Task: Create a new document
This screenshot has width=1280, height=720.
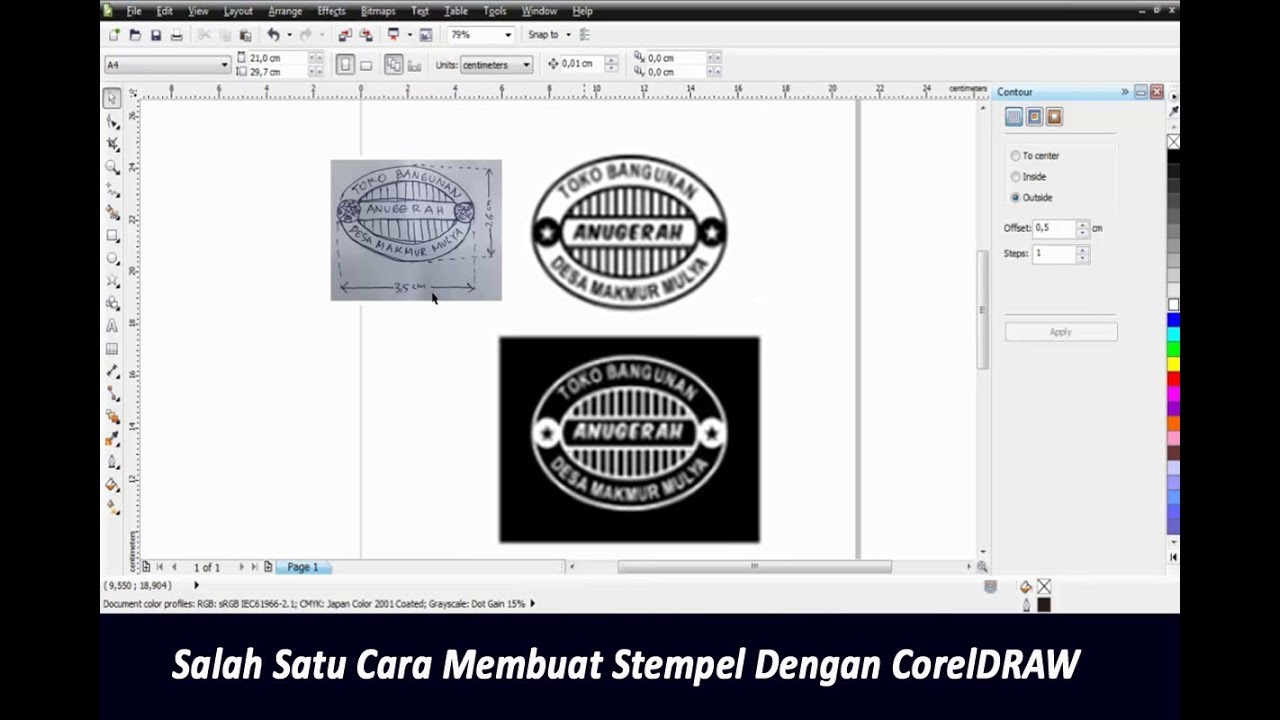Action: (115, 35)
